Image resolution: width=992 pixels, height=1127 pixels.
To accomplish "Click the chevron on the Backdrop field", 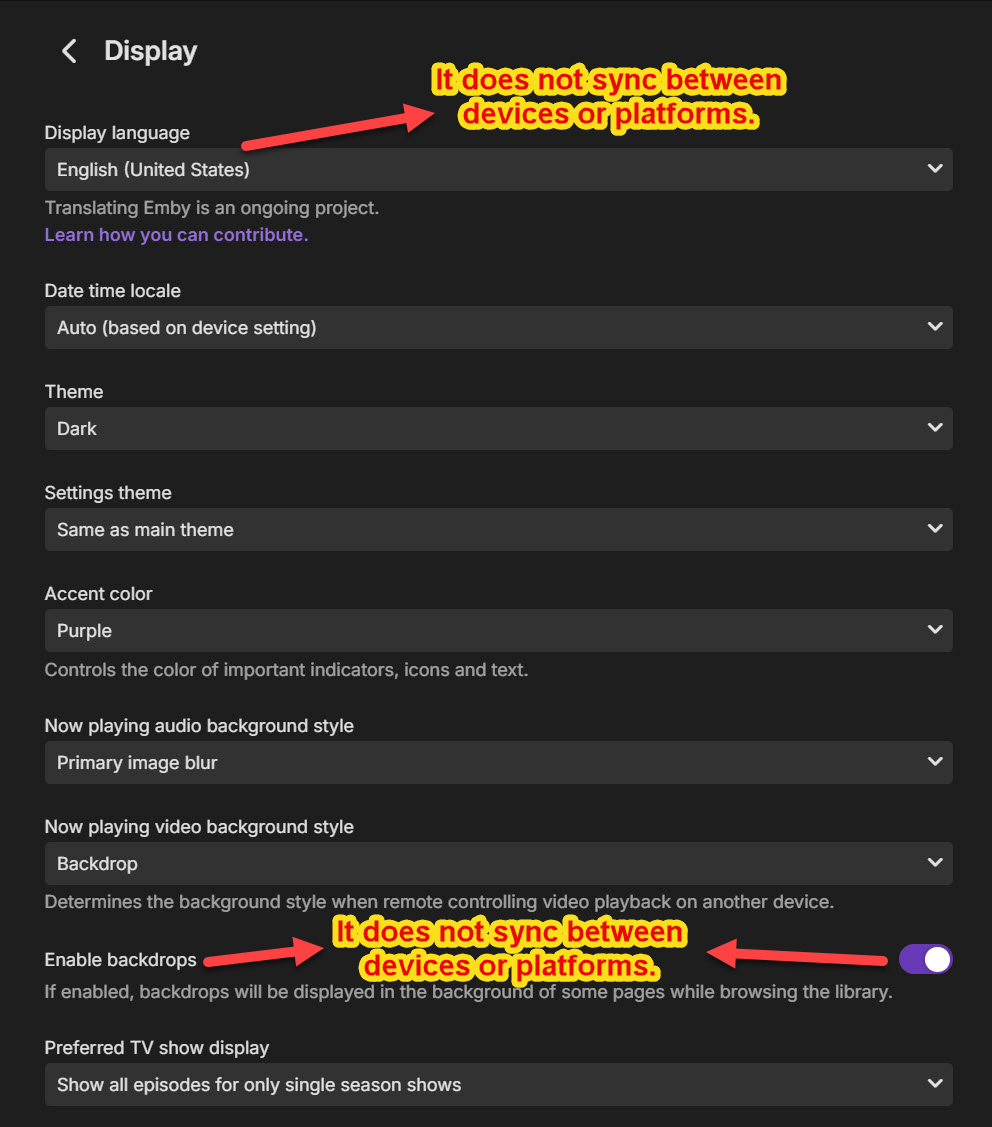I will pyautogui.click(x=935, y=863).
